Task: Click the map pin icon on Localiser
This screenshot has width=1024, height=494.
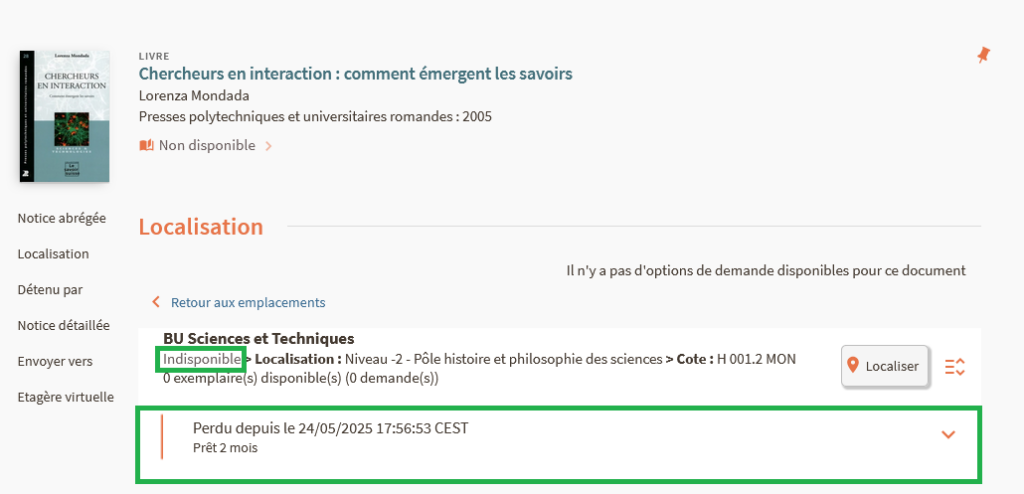Action: coord(853,366)
